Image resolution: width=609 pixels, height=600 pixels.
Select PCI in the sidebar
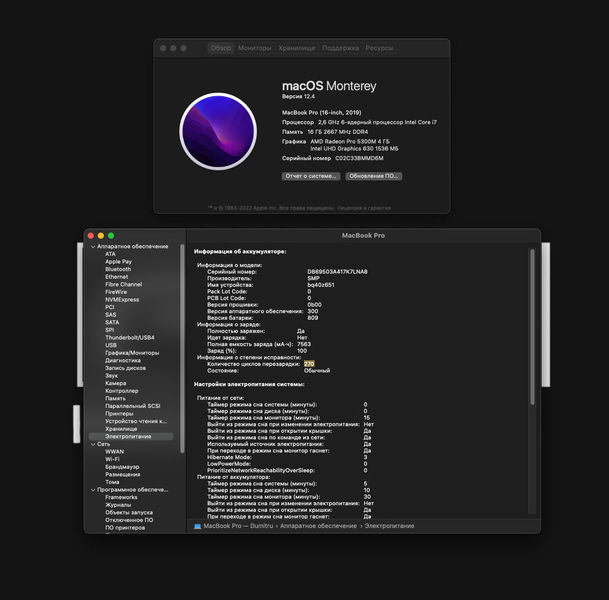(110, 307)
